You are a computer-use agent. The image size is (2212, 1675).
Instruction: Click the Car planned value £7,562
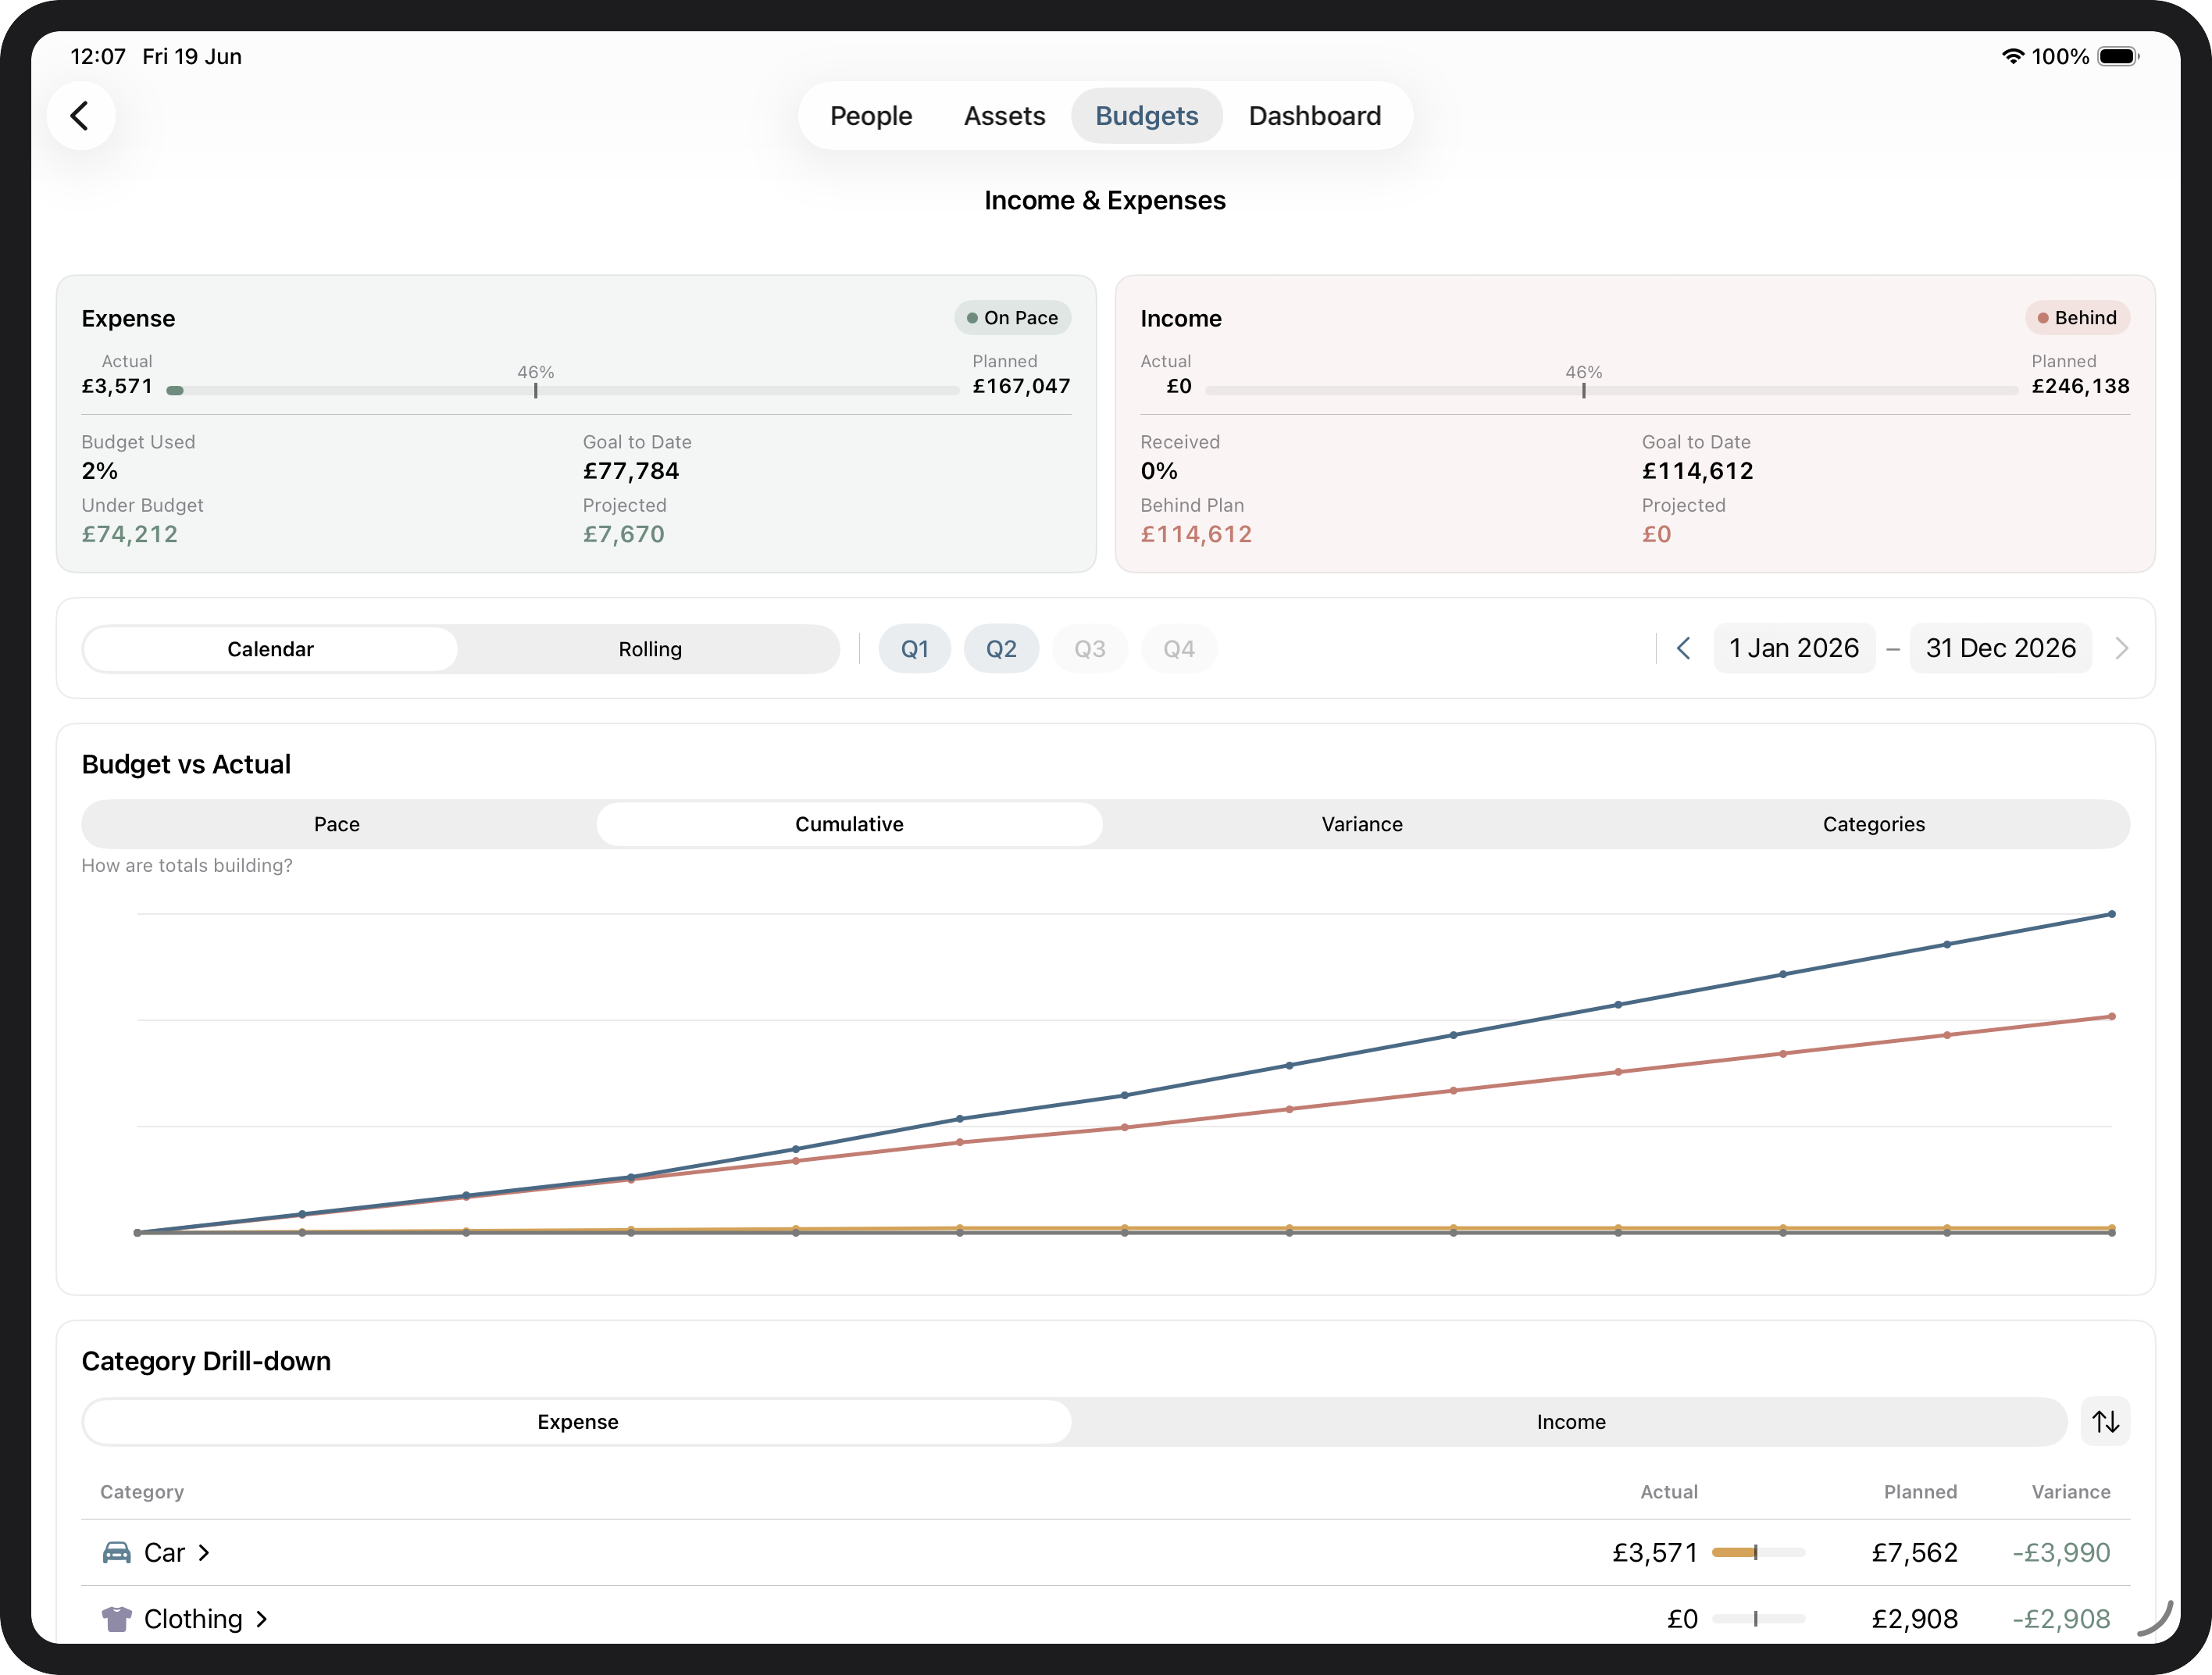1914,1553
